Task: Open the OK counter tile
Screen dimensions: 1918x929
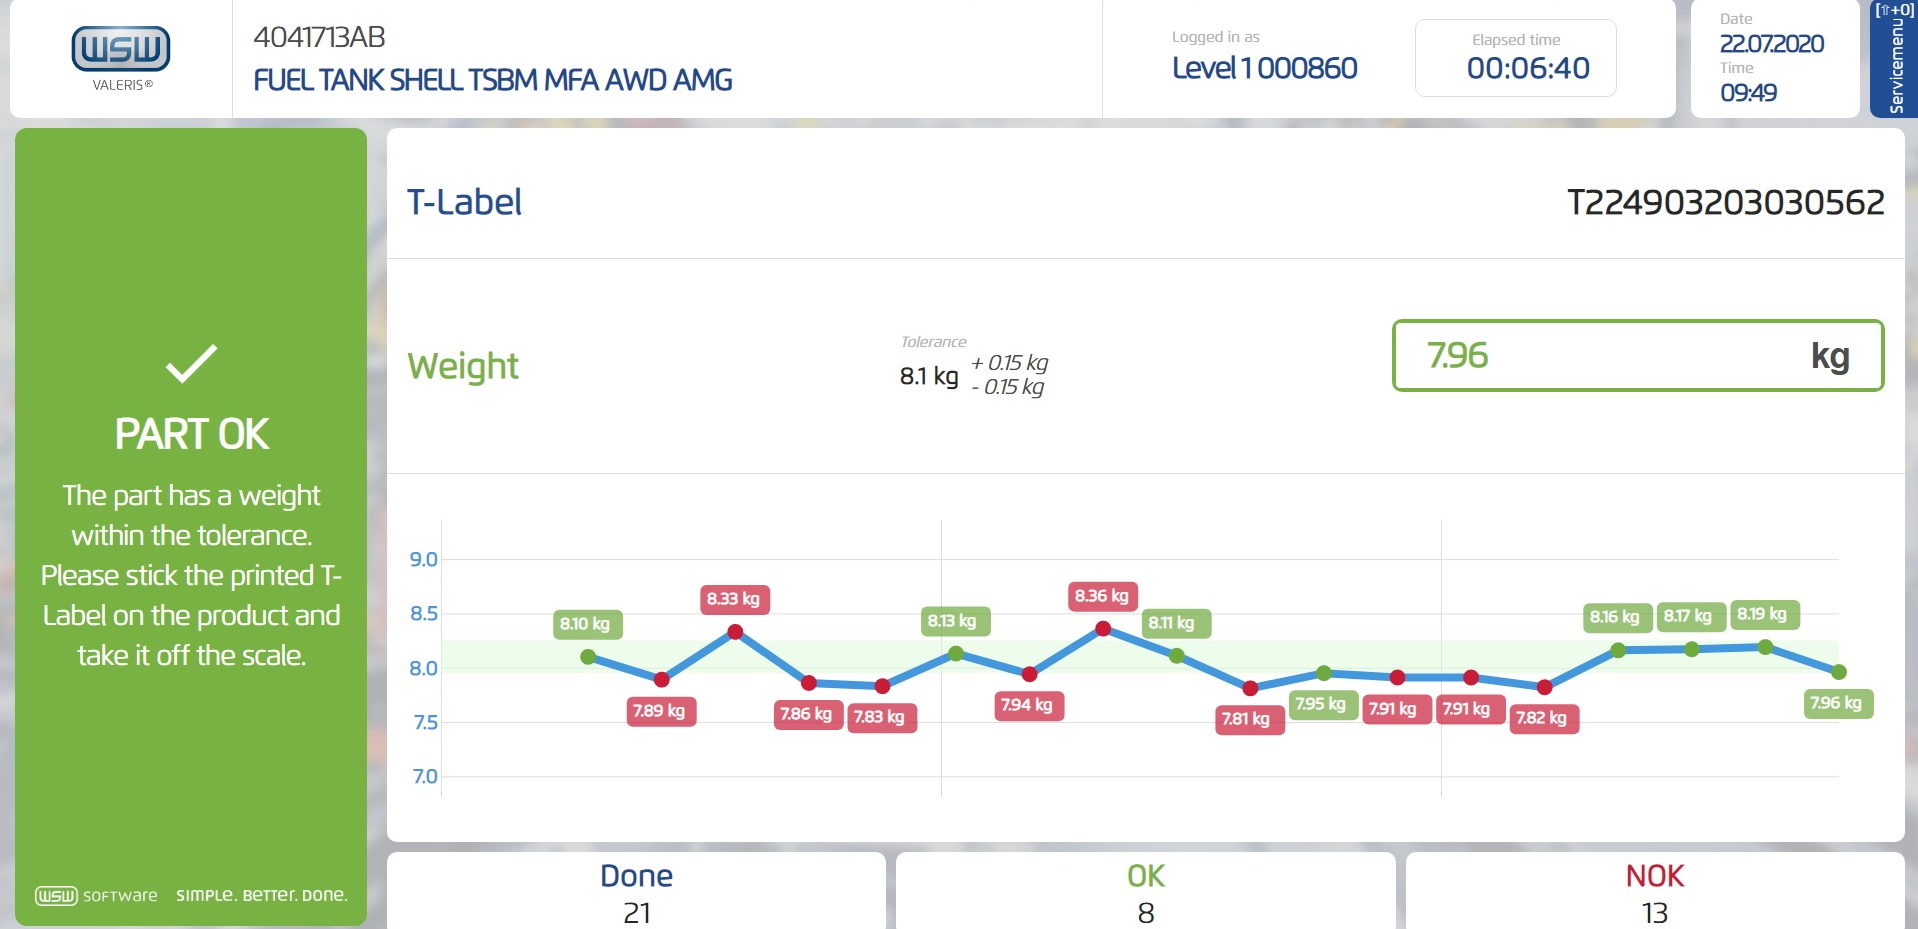Action: point(1145,892)
